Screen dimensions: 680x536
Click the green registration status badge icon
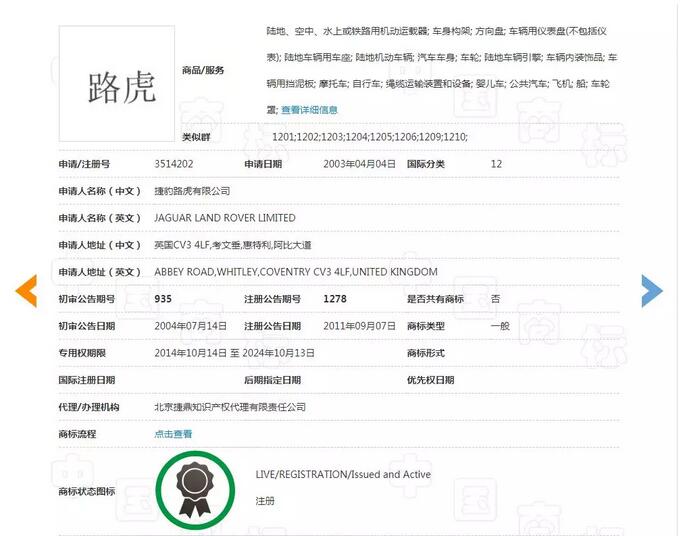click(x=195, y=490)
